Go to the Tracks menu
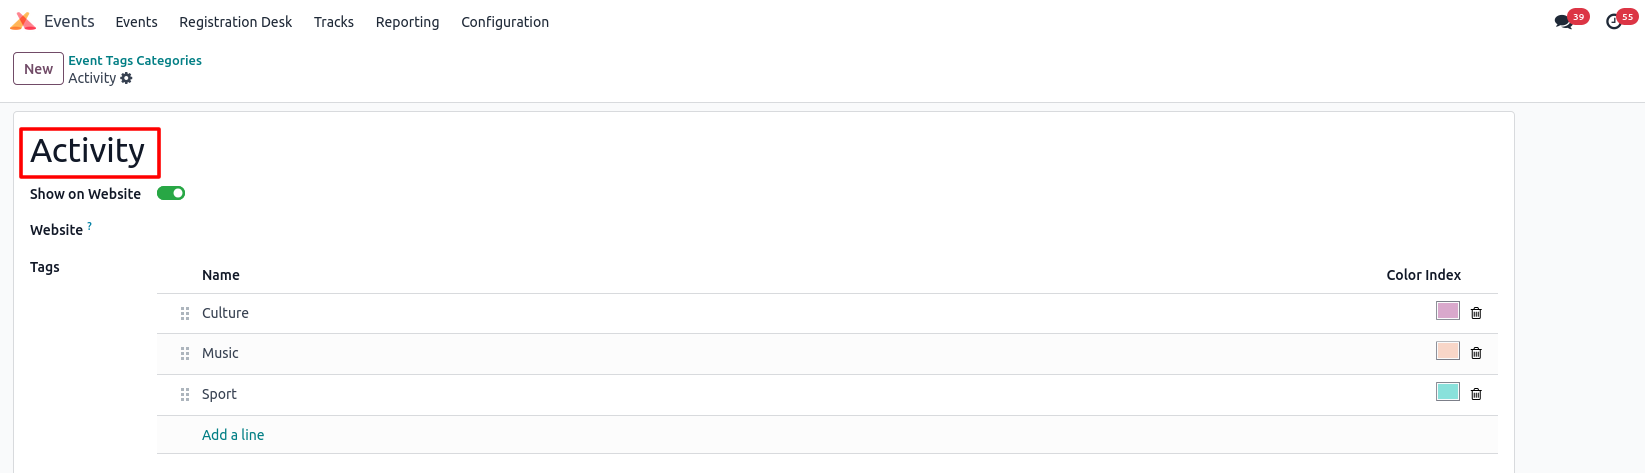1645x473 pixels. coord(334,22)
